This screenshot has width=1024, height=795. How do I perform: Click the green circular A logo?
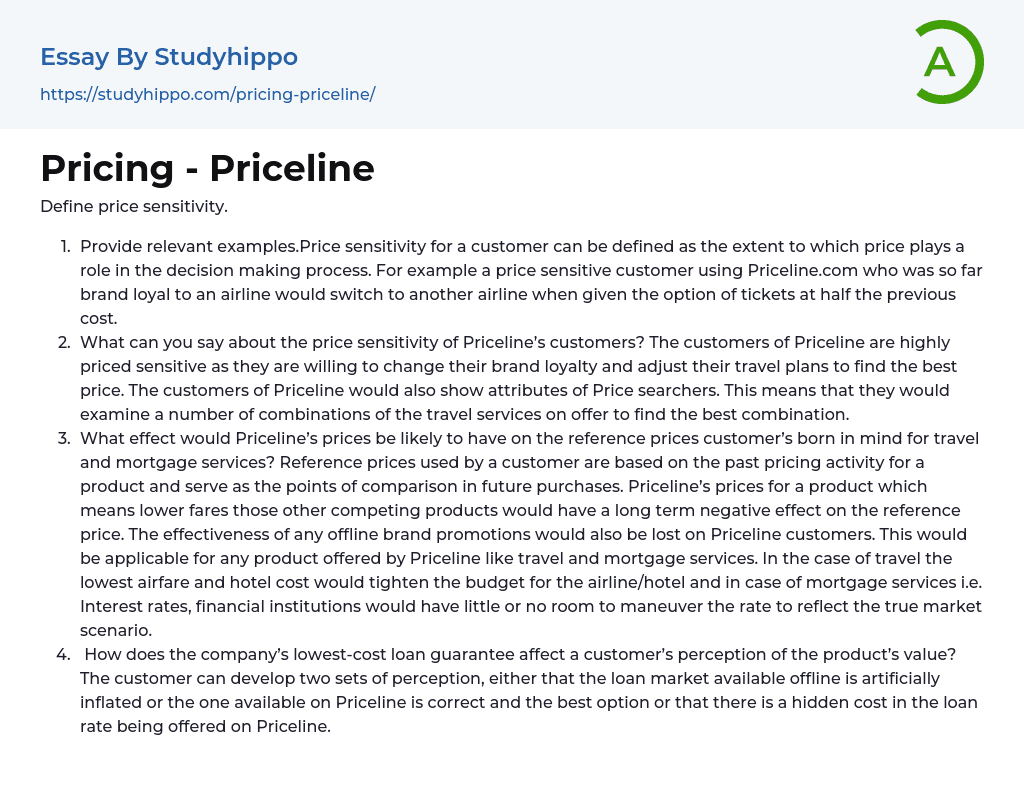pos(947,62)
